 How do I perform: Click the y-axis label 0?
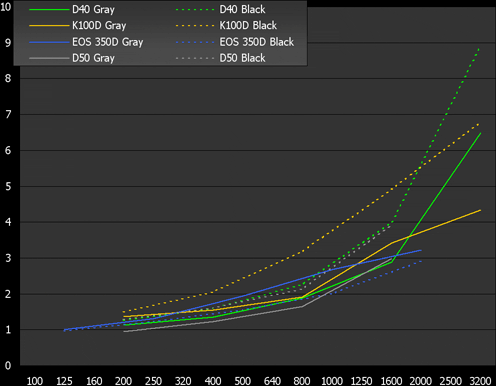click(x=8, y=366)
